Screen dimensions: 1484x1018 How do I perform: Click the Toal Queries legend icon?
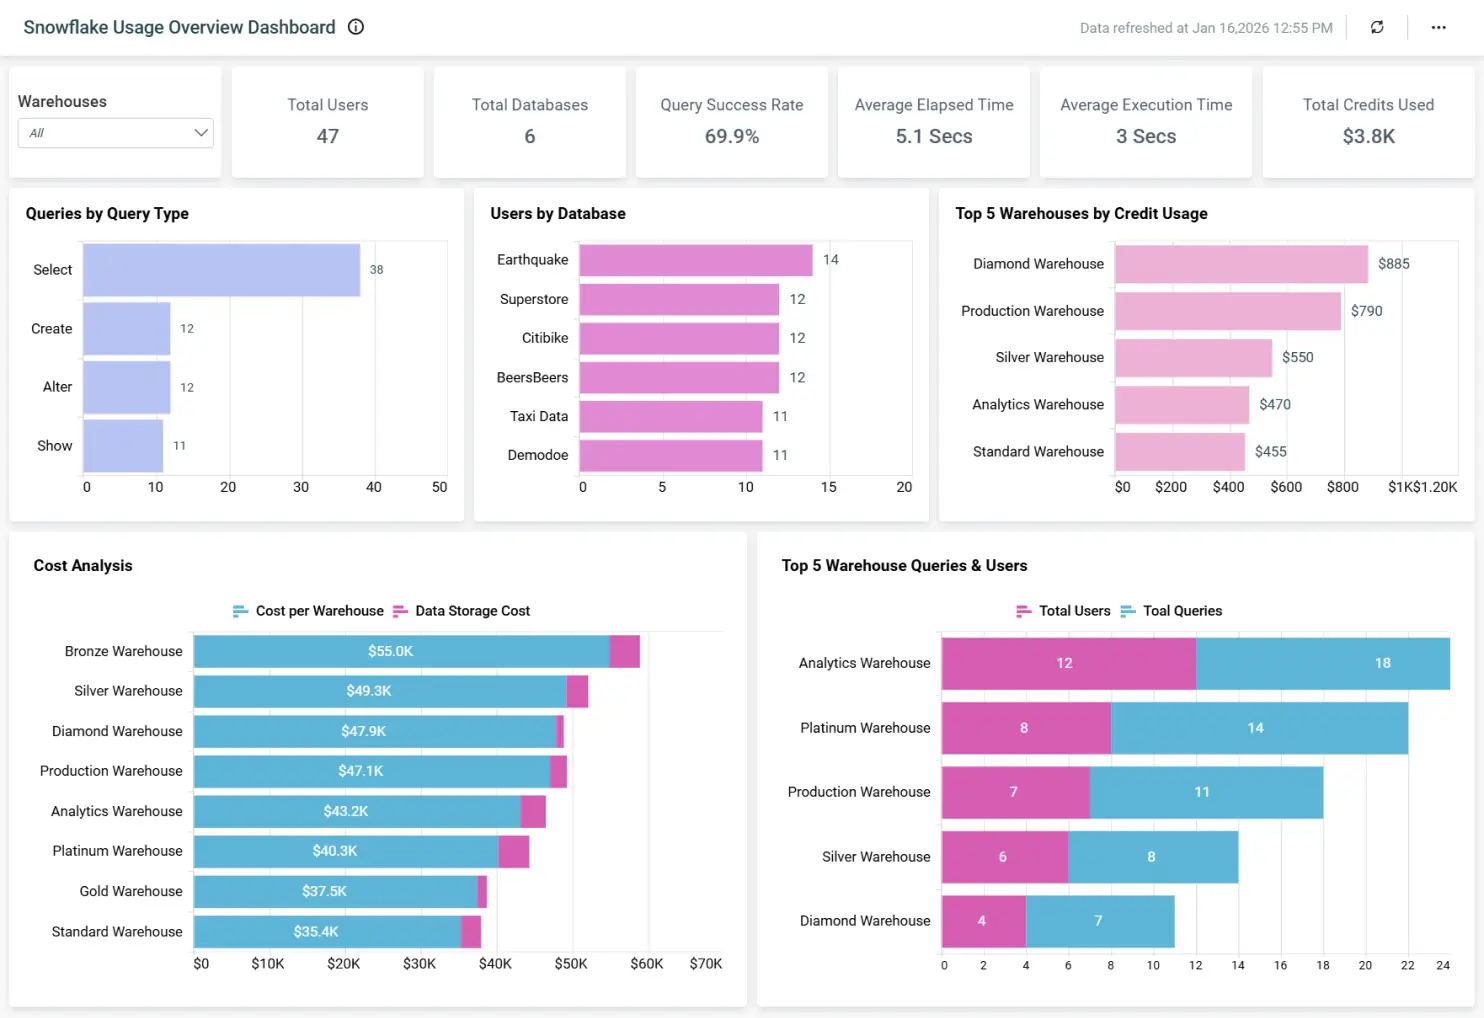pos(1130,611)
